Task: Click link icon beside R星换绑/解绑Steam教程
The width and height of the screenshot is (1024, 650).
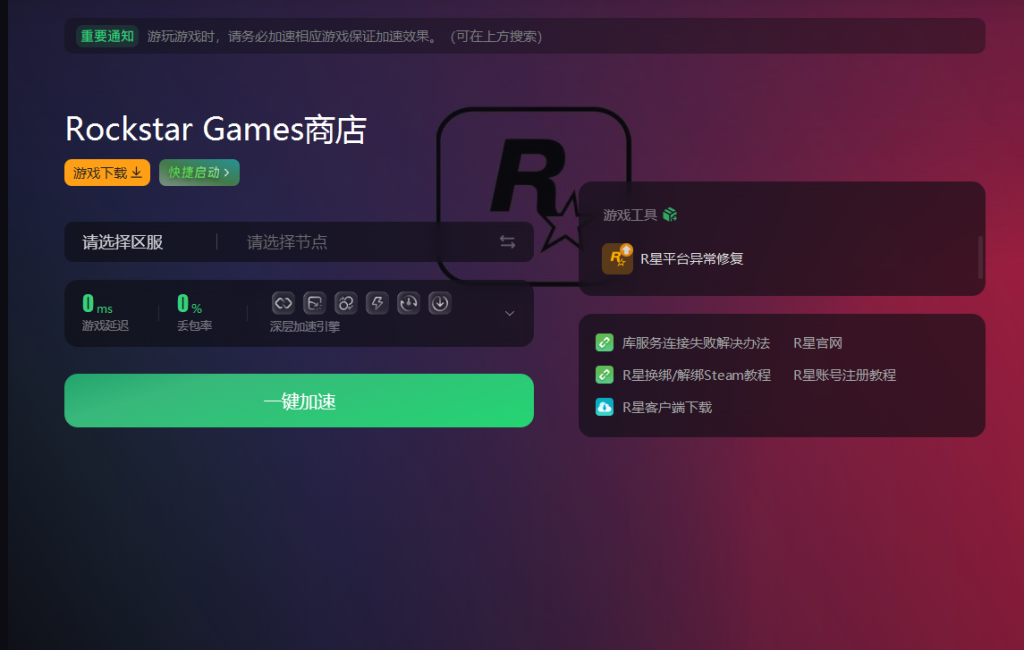Action: coord(605,374)
